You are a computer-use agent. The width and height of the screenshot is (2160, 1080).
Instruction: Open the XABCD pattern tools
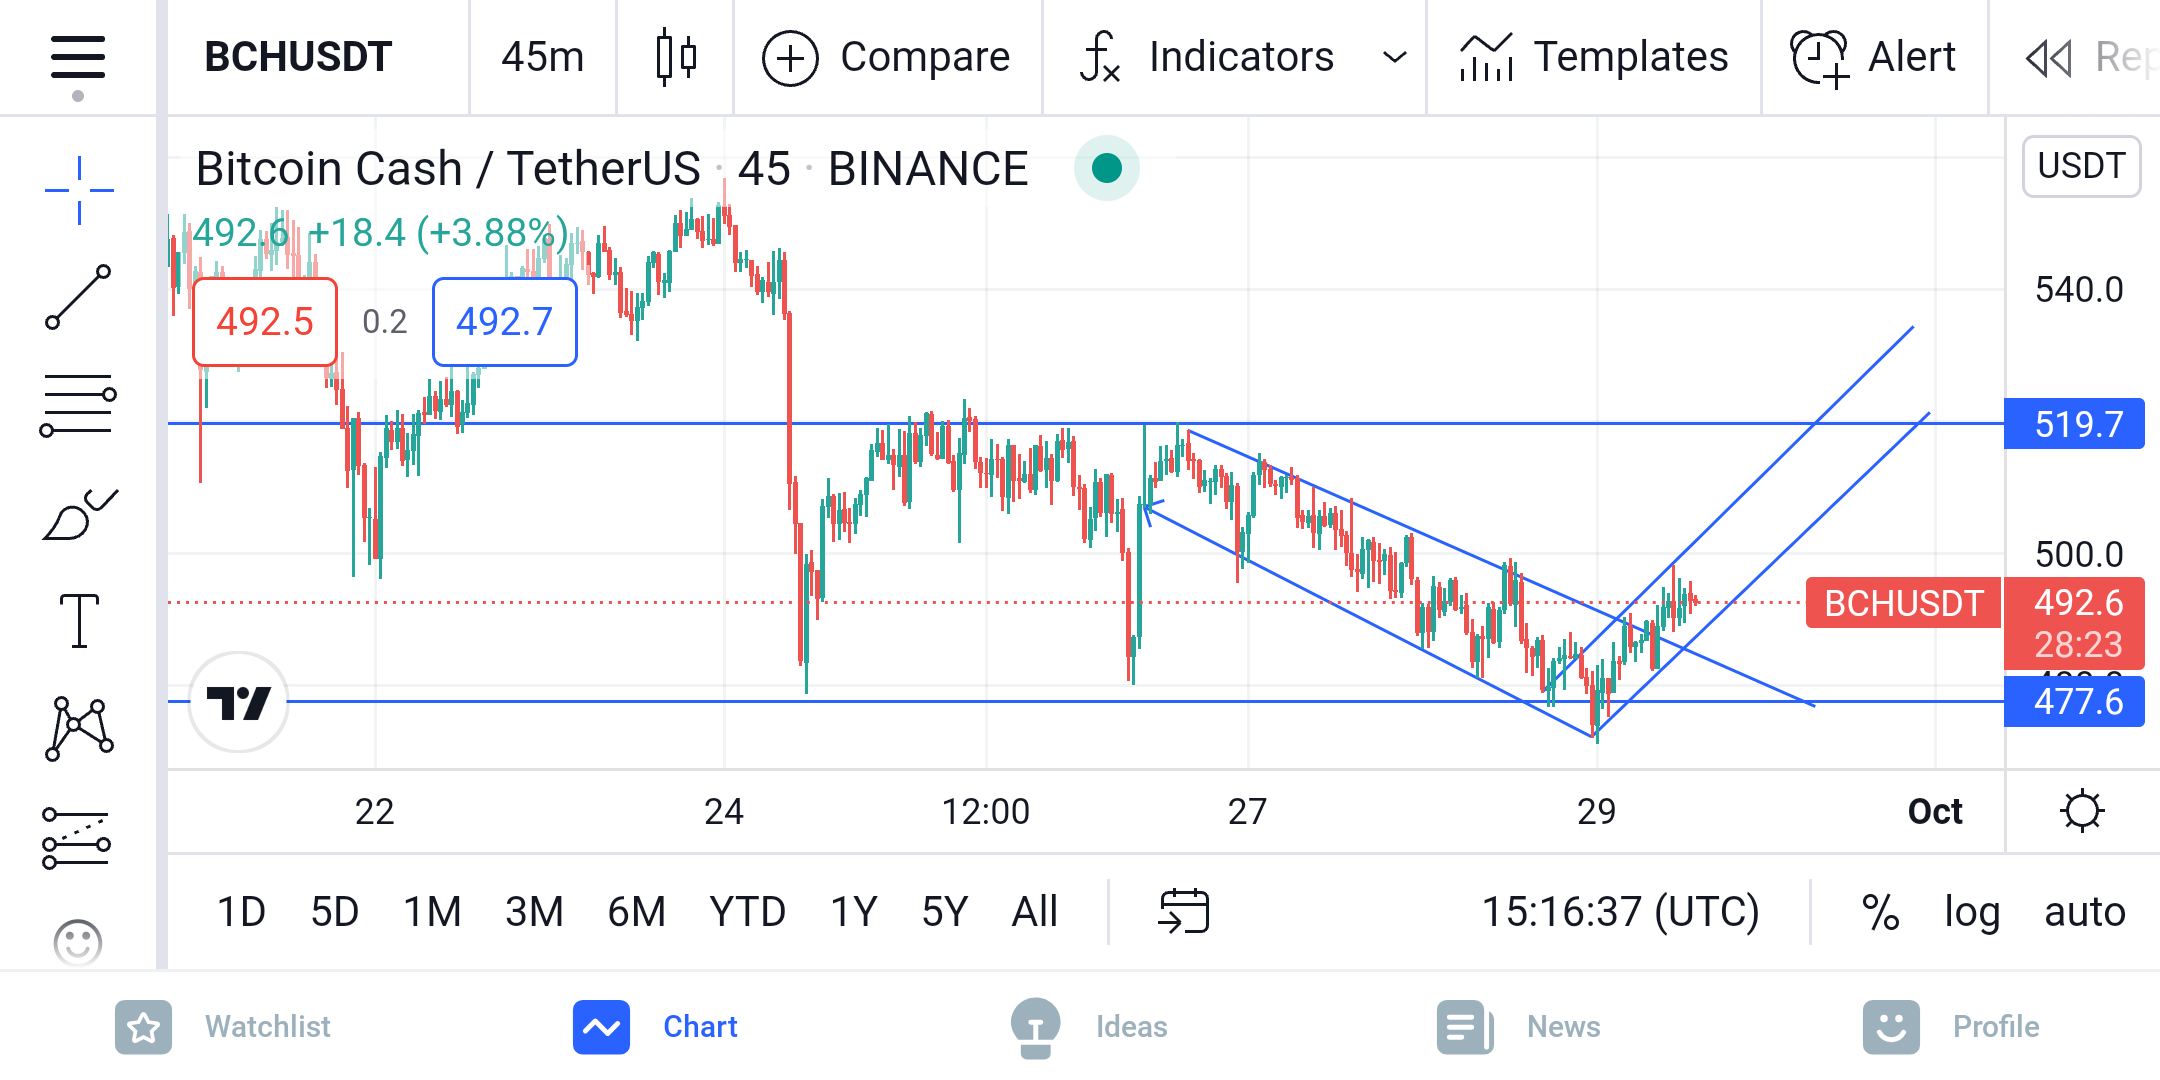click(x=79, y=728)
